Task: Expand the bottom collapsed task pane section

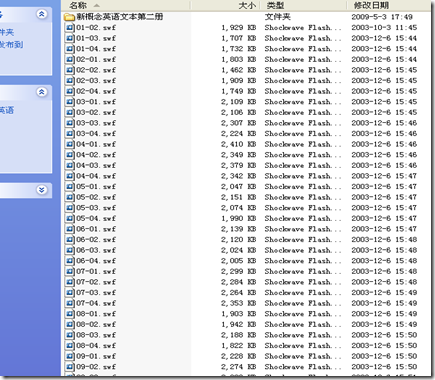Action: 42,190
